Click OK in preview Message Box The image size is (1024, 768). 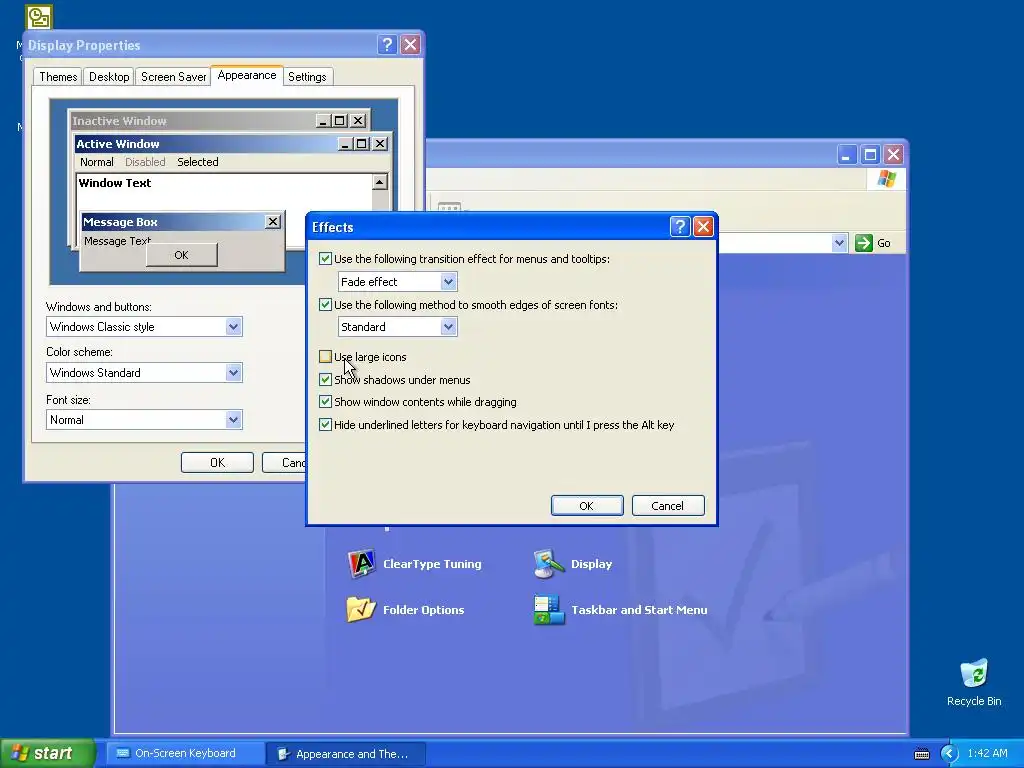(x=182, y=255)
